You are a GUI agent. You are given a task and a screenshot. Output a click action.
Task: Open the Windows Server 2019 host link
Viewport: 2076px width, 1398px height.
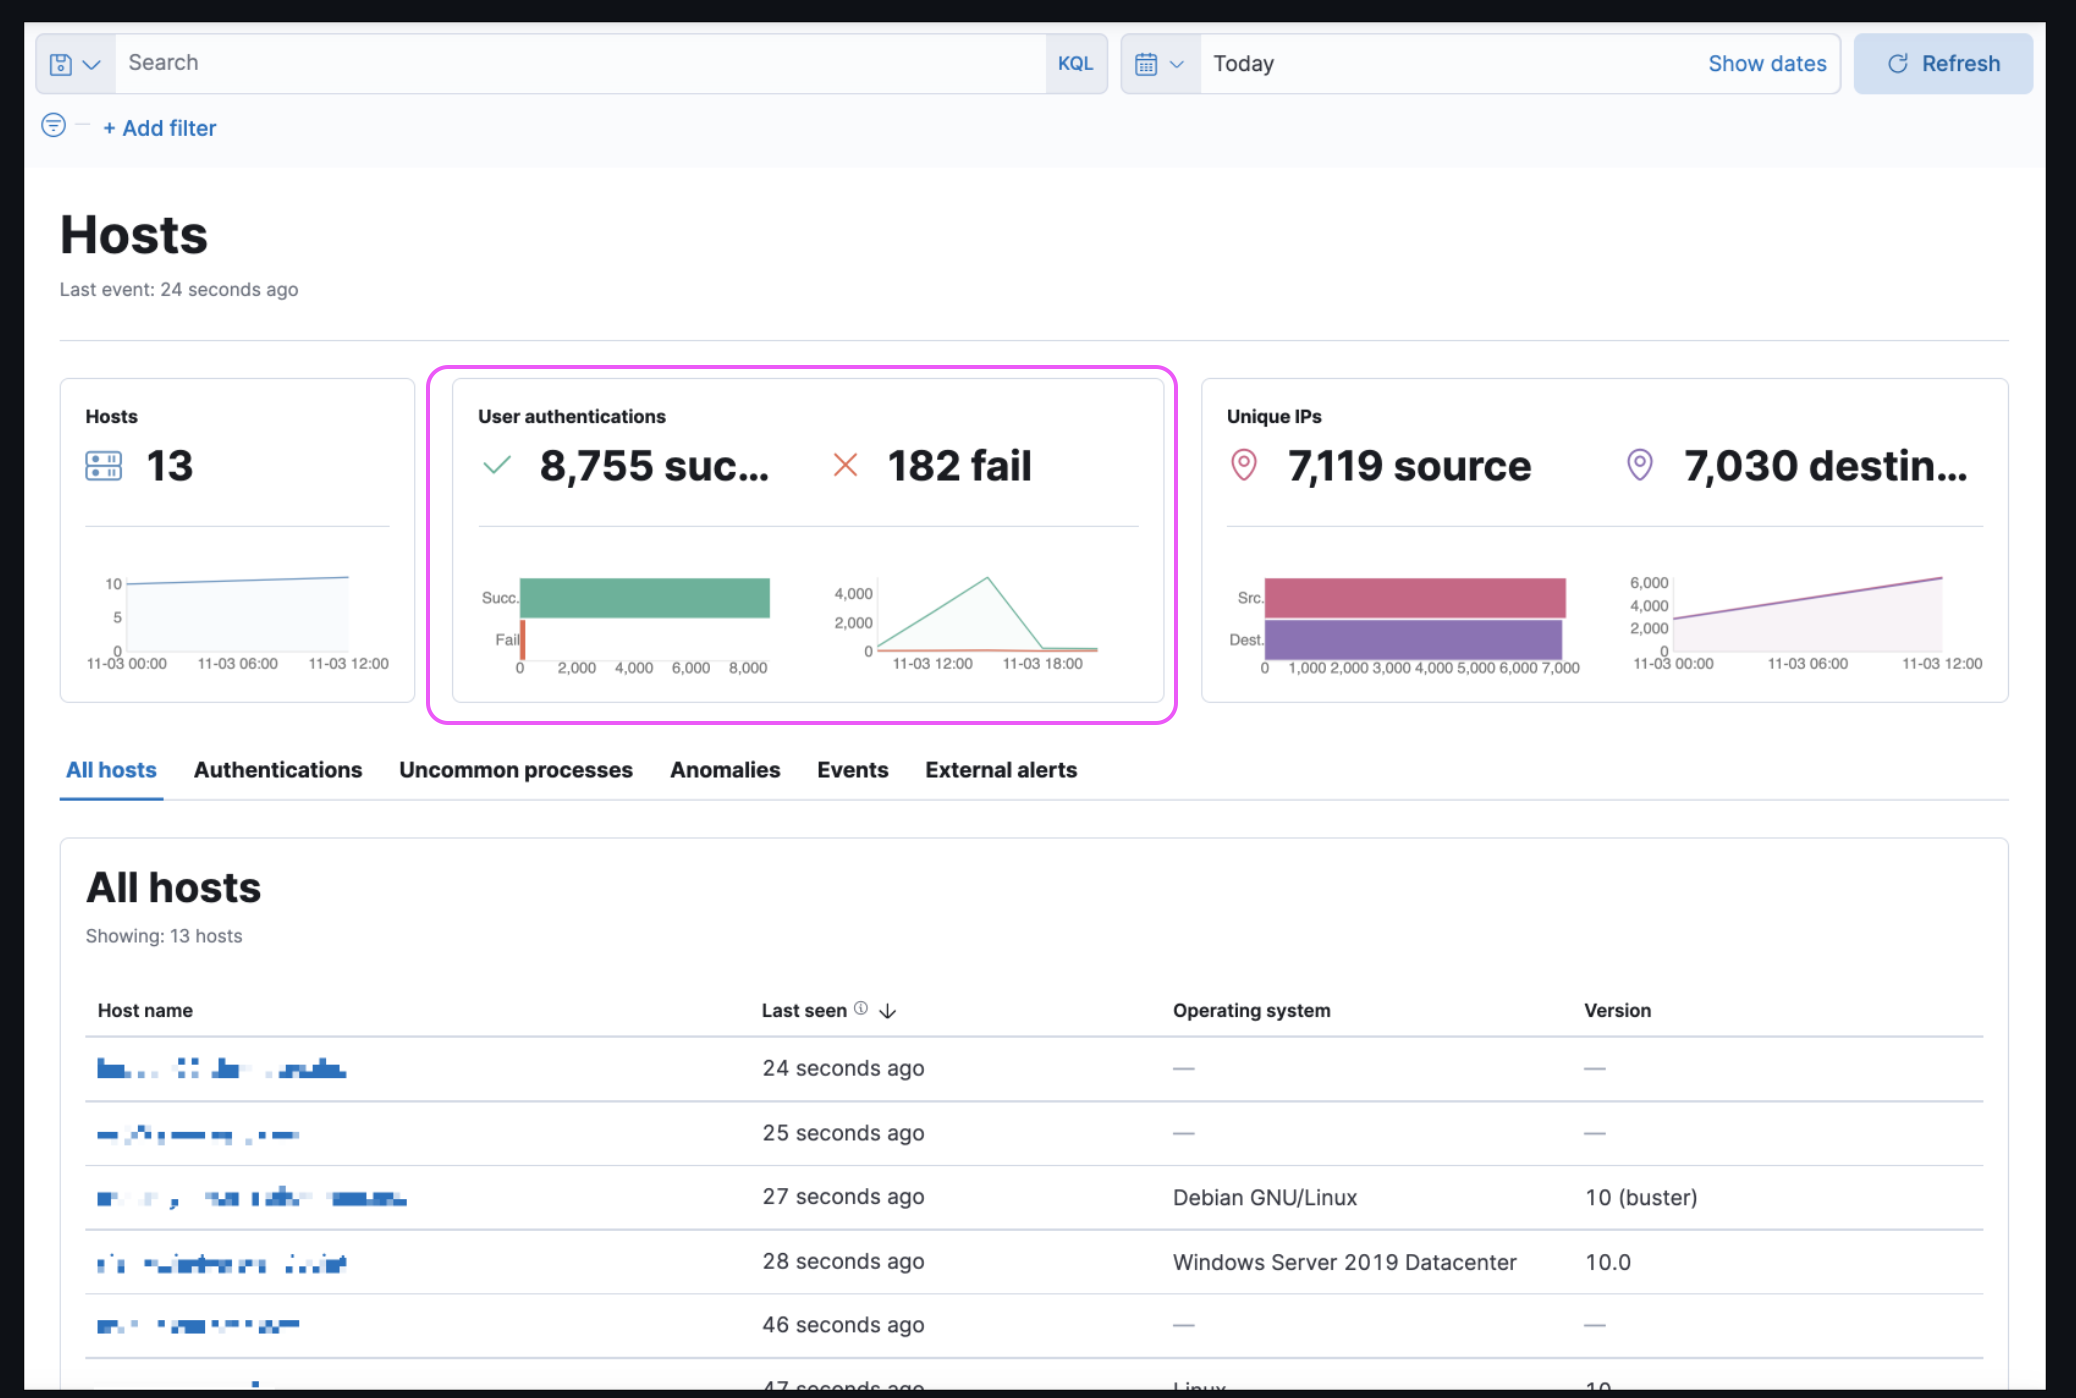(222, 1263)
